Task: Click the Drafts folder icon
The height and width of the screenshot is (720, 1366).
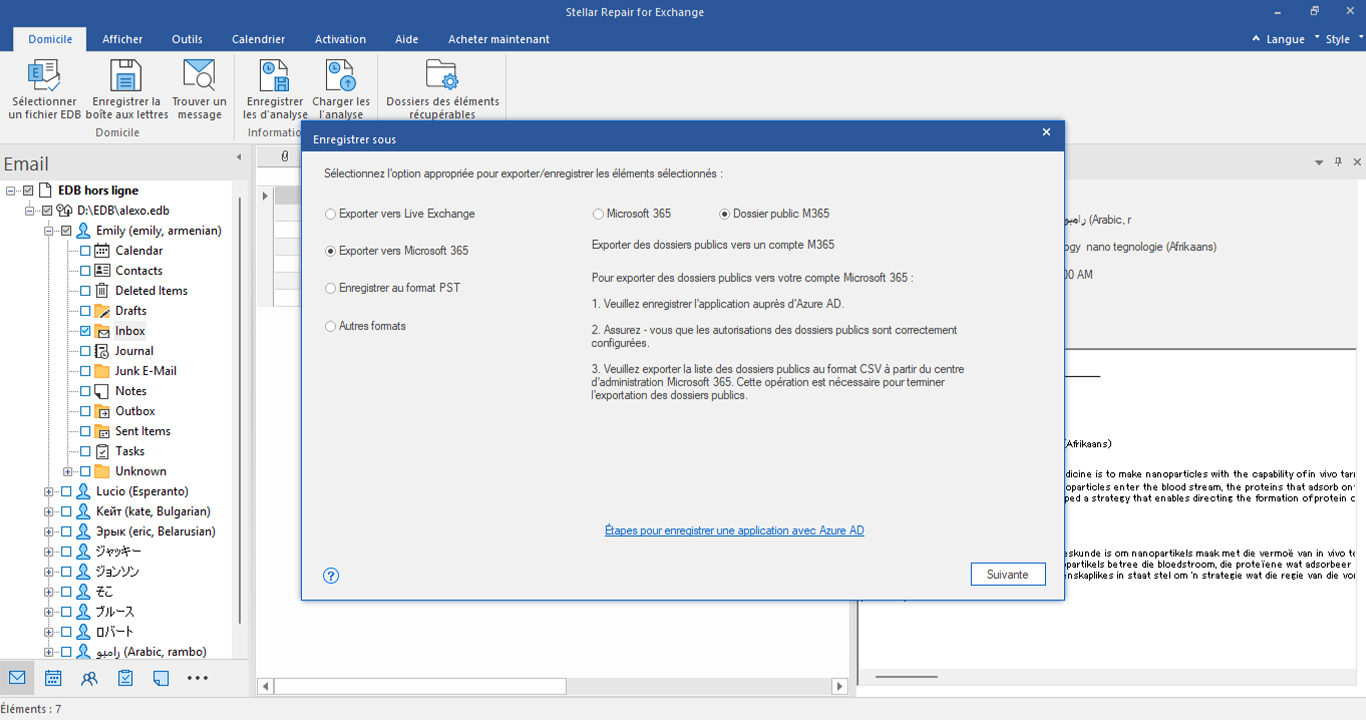Action: (x=102, y=310)
